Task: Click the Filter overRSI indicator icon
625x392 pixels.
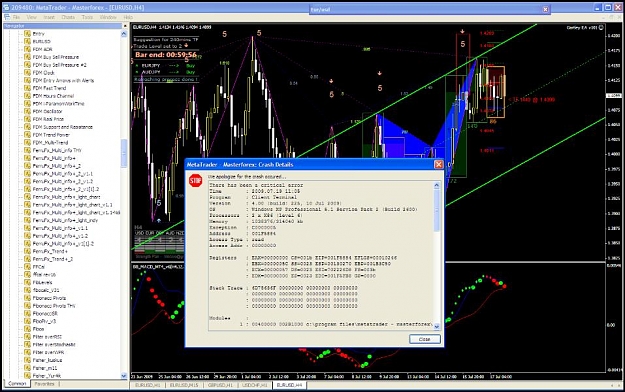Action: point(27,337)
